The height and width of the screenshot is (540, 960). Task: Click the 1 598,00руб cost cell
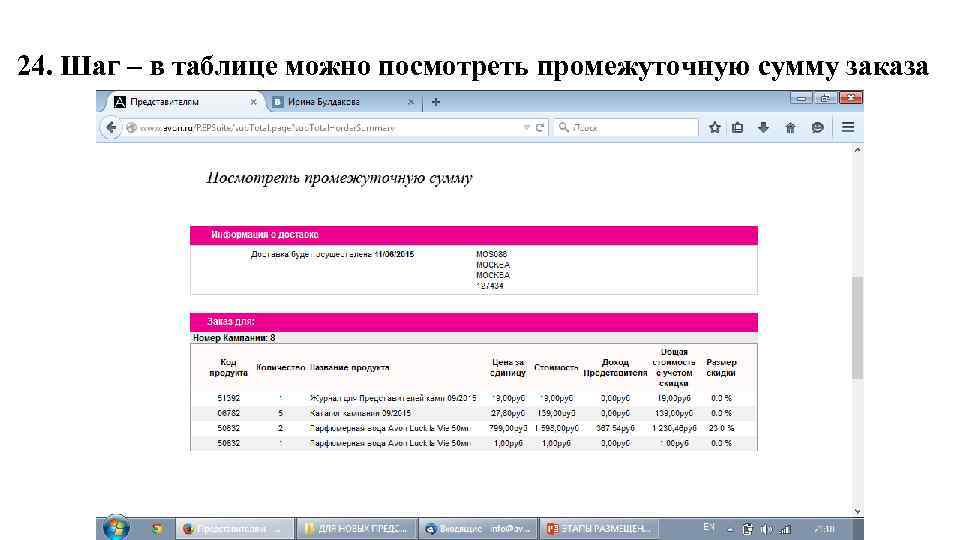[556, 428]
